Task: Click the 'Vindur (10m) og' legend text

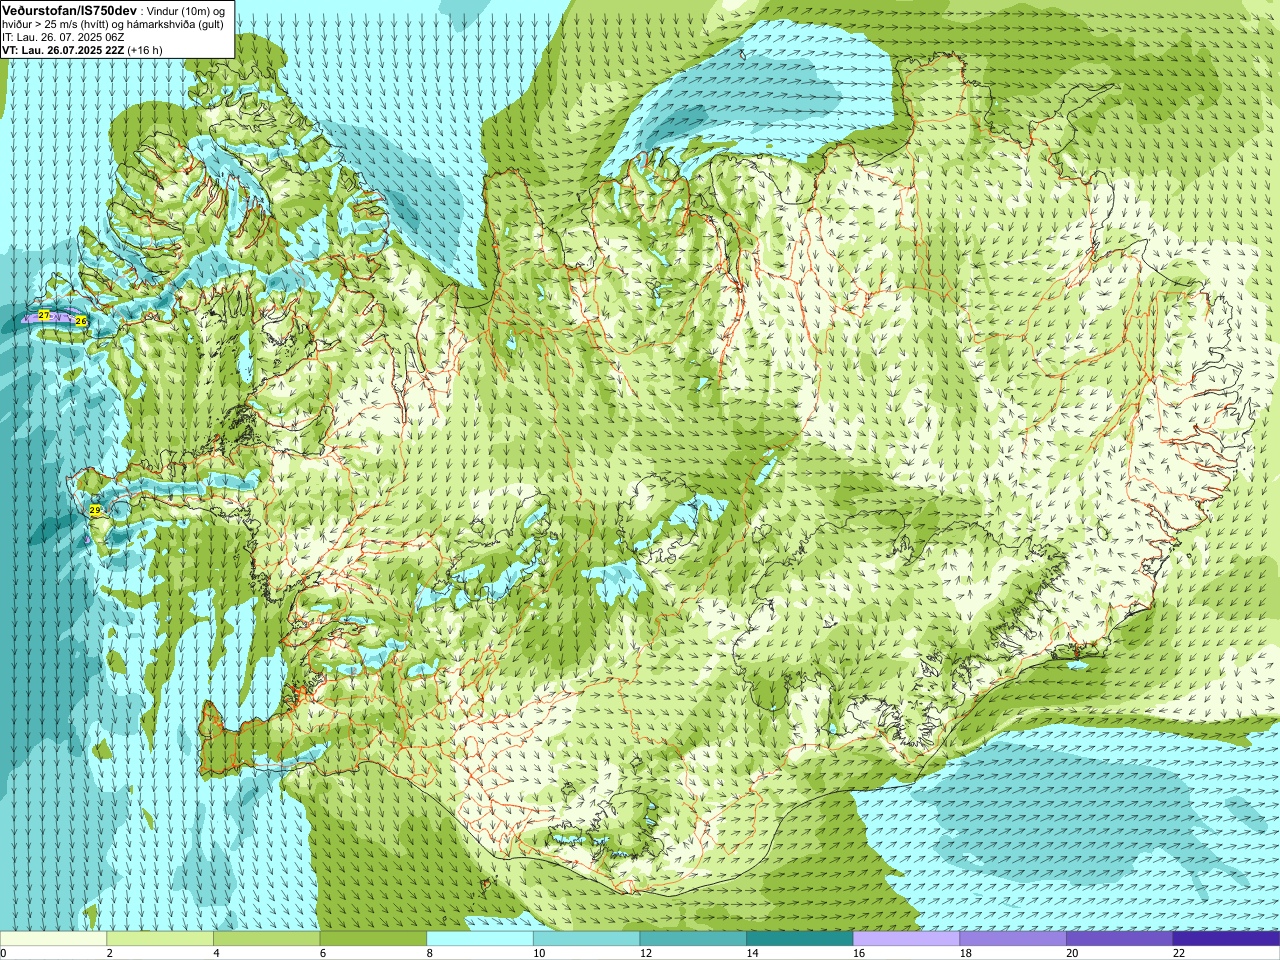Action: 187,10
